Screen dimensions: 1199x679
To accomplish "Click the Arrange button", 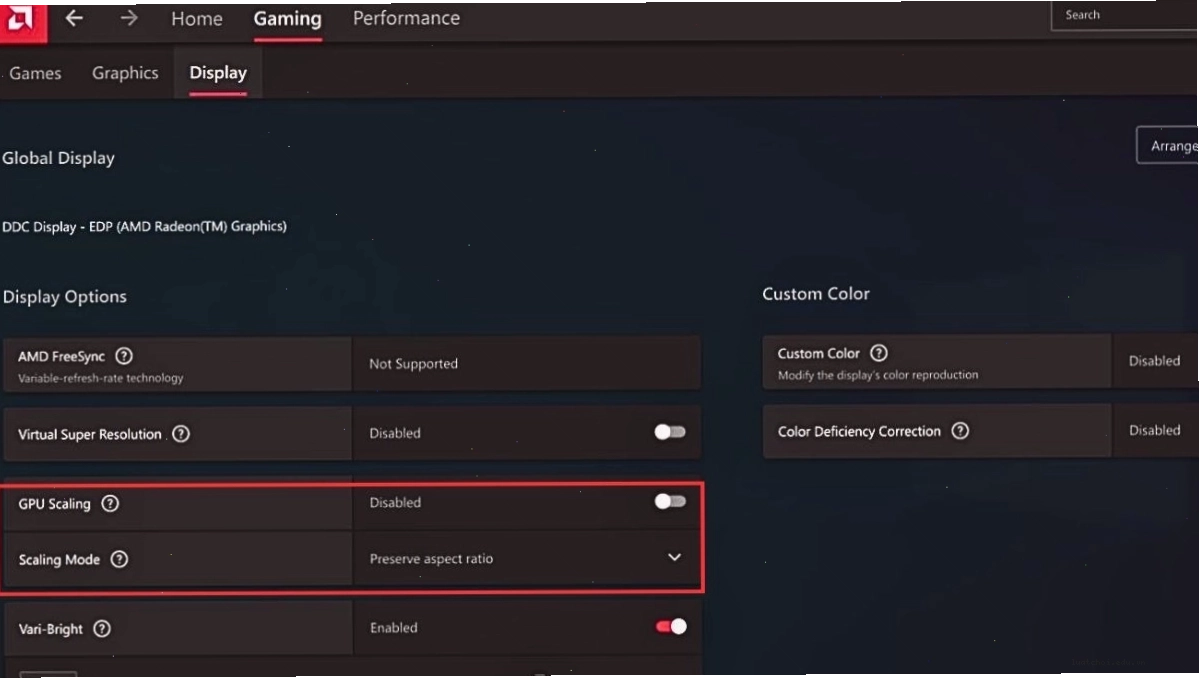I will click(1168, 145).
